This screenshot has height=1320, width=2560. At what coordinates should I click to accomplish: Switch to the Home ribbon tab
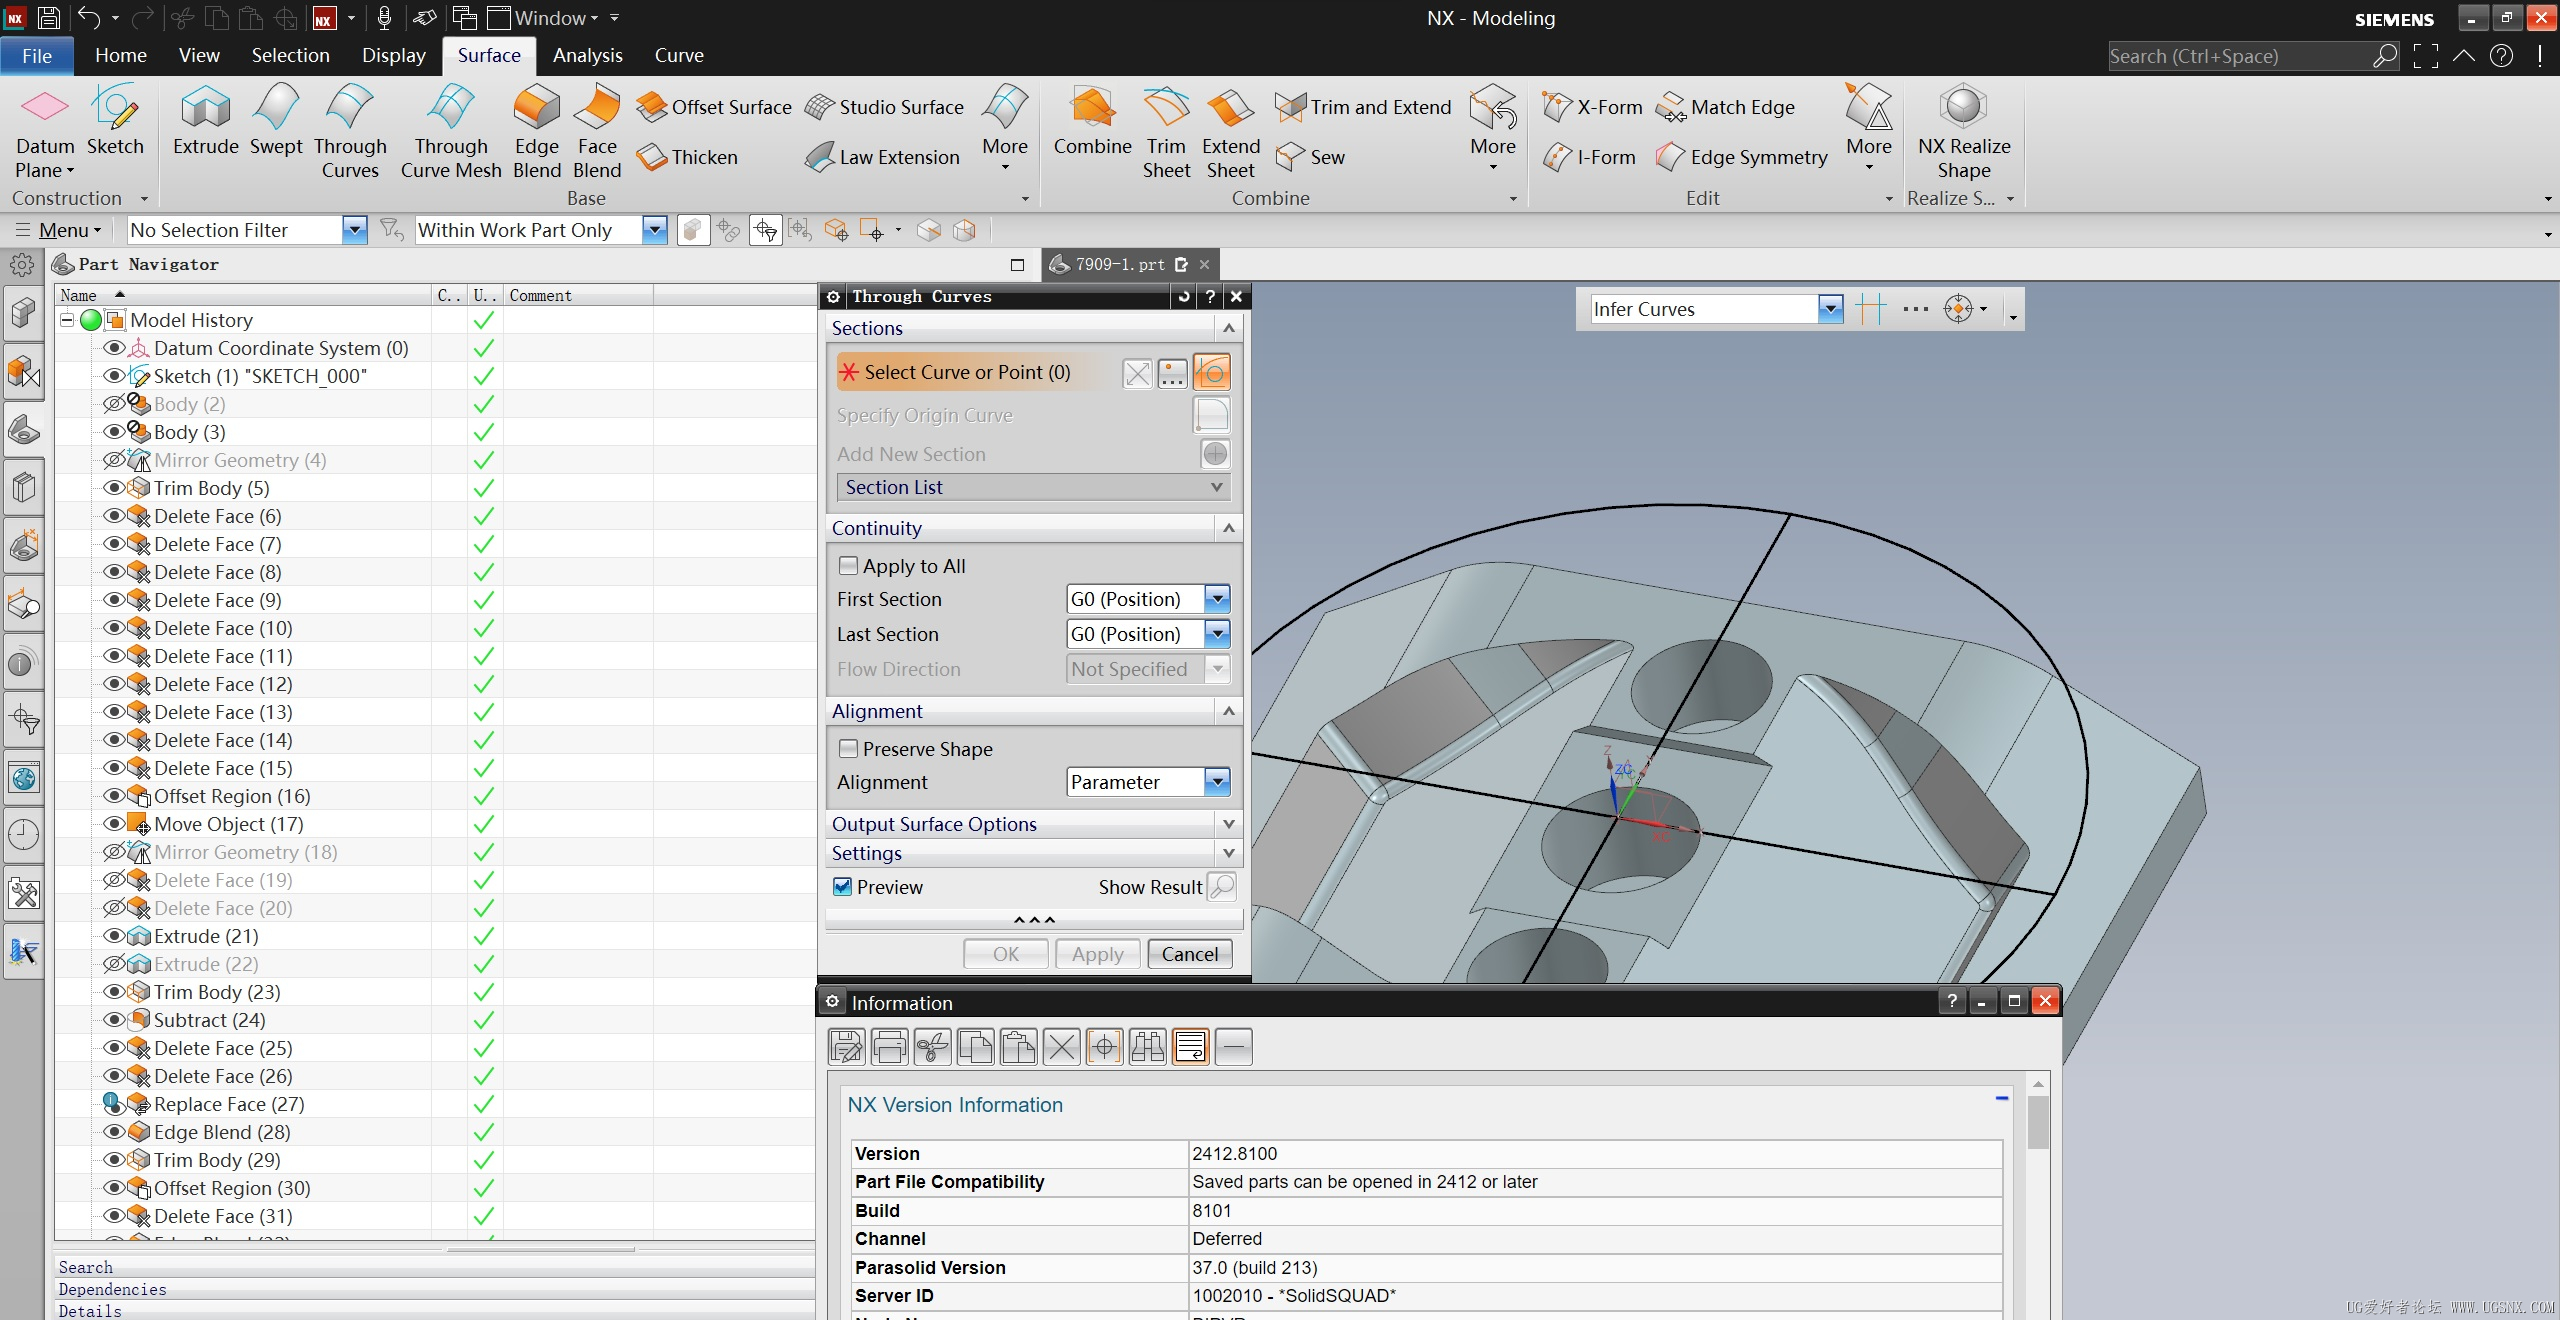121,56
